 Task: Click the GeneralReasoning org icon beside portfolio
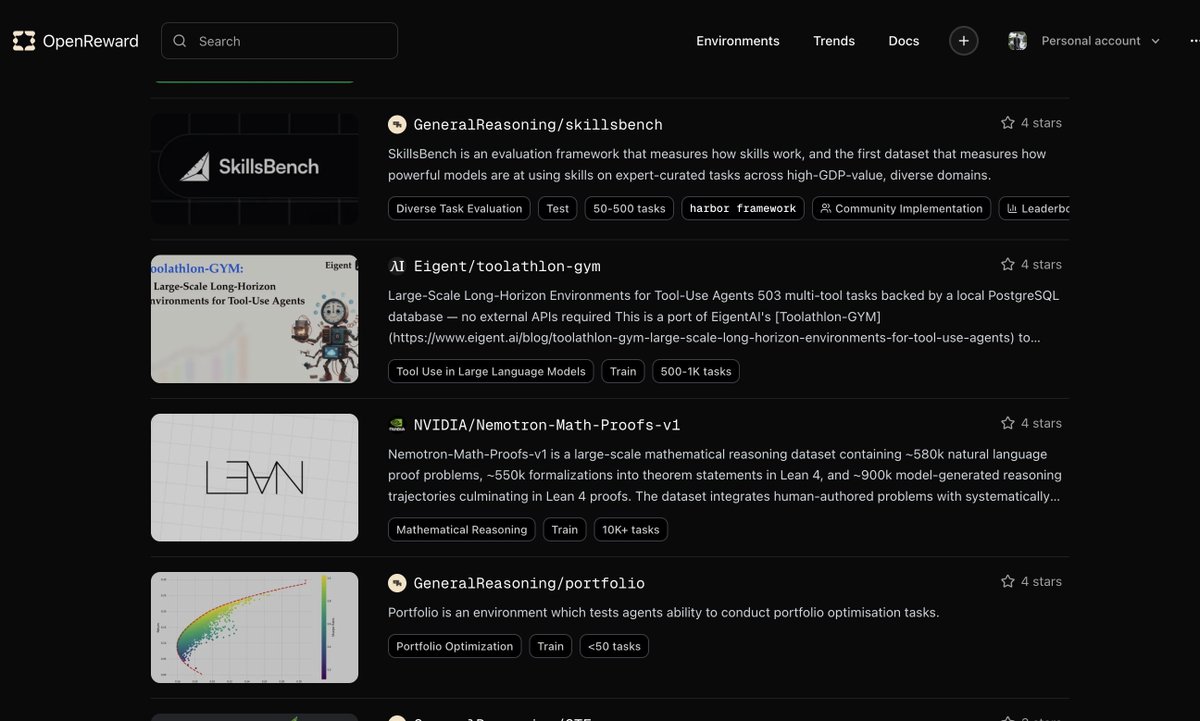(x=397, y=583)
